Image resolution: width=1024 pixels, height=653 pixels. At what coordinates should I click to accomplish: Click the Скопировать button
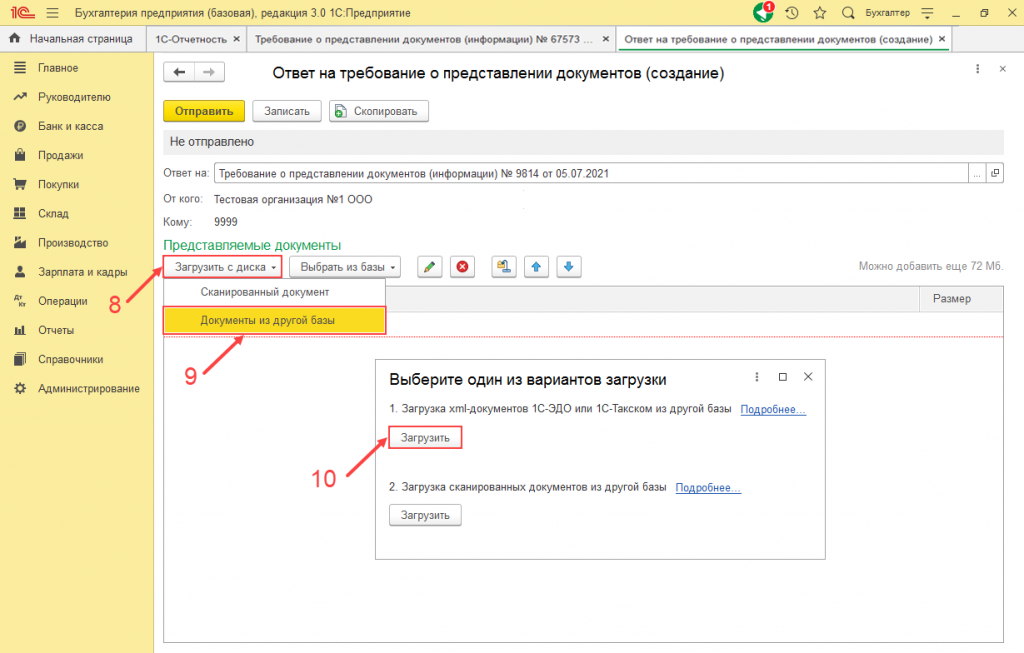(x=379, y=111)
